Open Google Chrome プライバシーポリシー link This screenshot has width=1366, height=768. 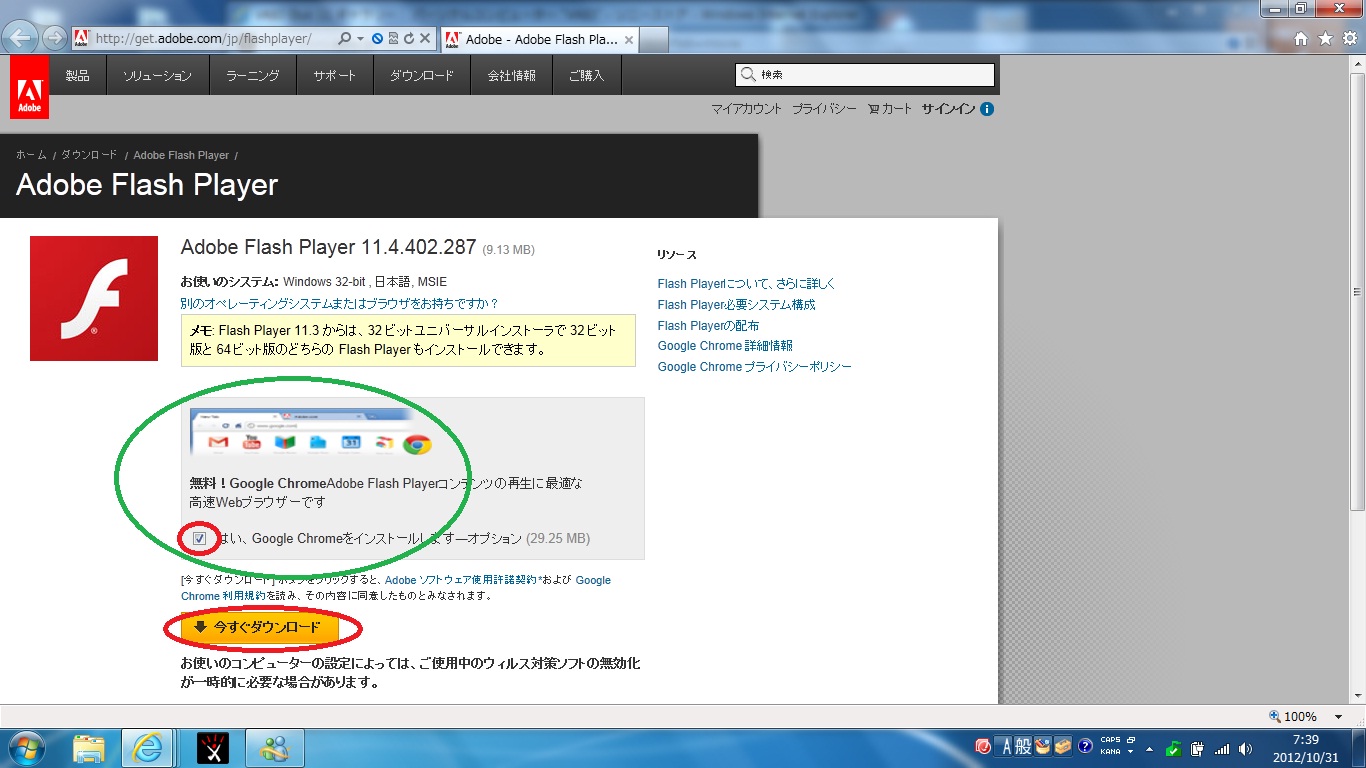click(755, 367)
